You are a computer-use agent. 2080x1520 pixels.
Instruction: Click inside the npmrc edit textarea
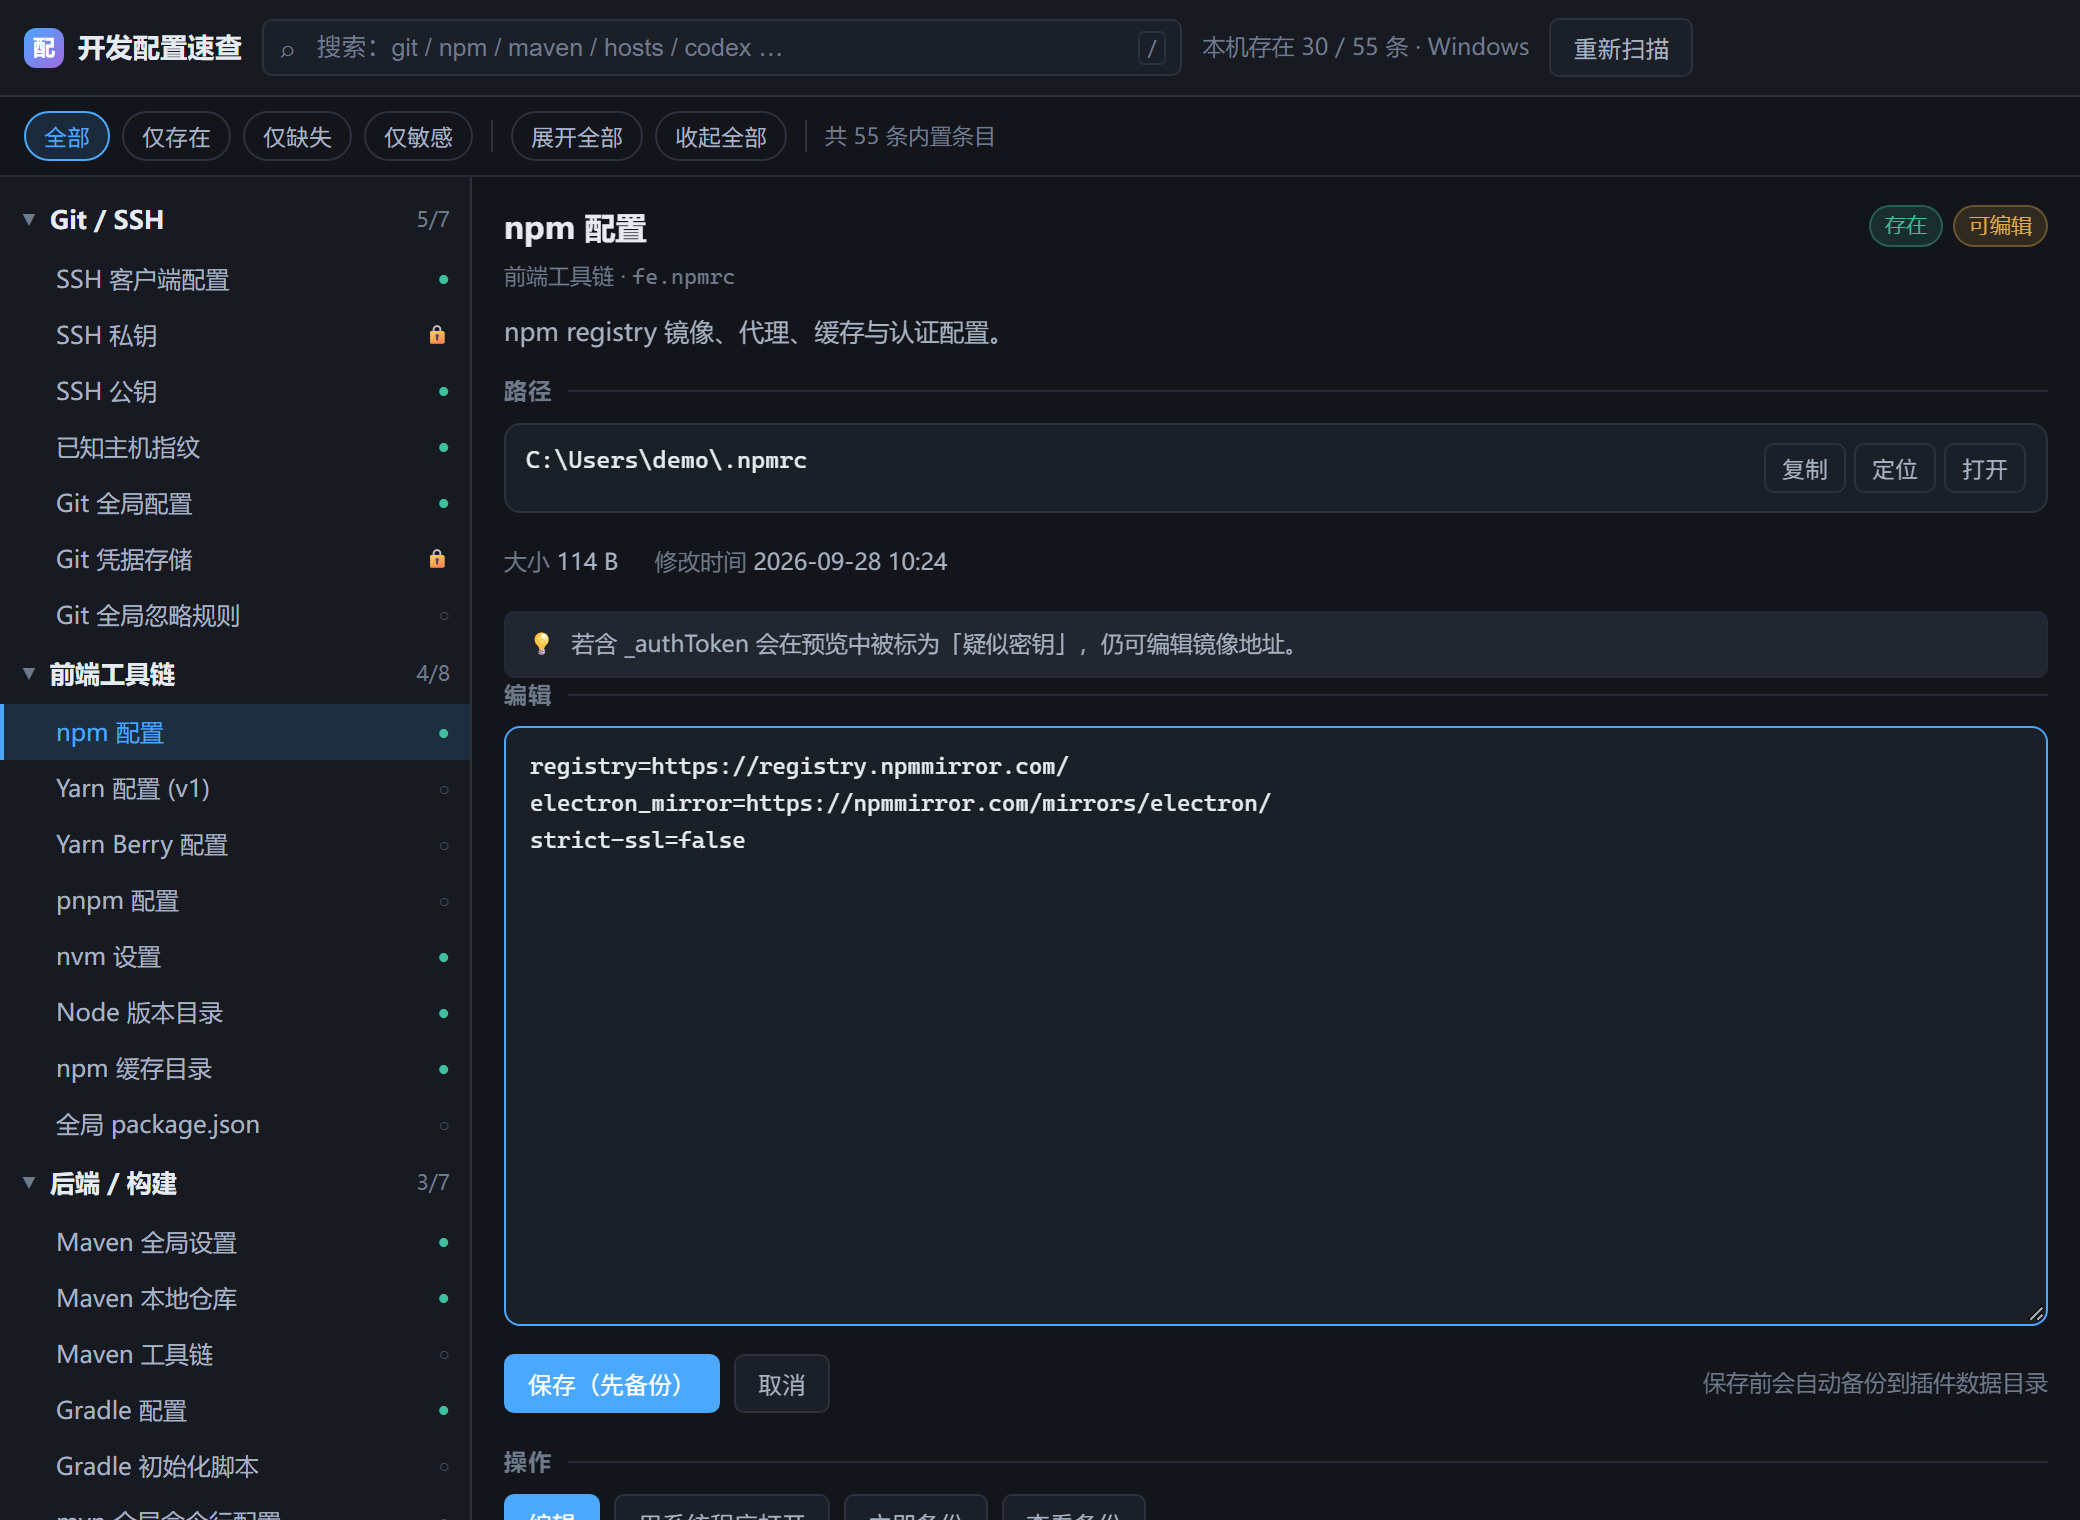tap(1276, 1026)
